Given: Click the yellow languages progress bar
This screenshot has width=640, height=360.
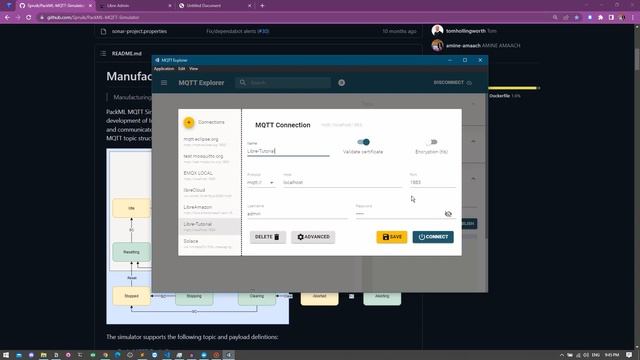Looking at the screenshot, I should pyautogui.click(x=513, y=88).
